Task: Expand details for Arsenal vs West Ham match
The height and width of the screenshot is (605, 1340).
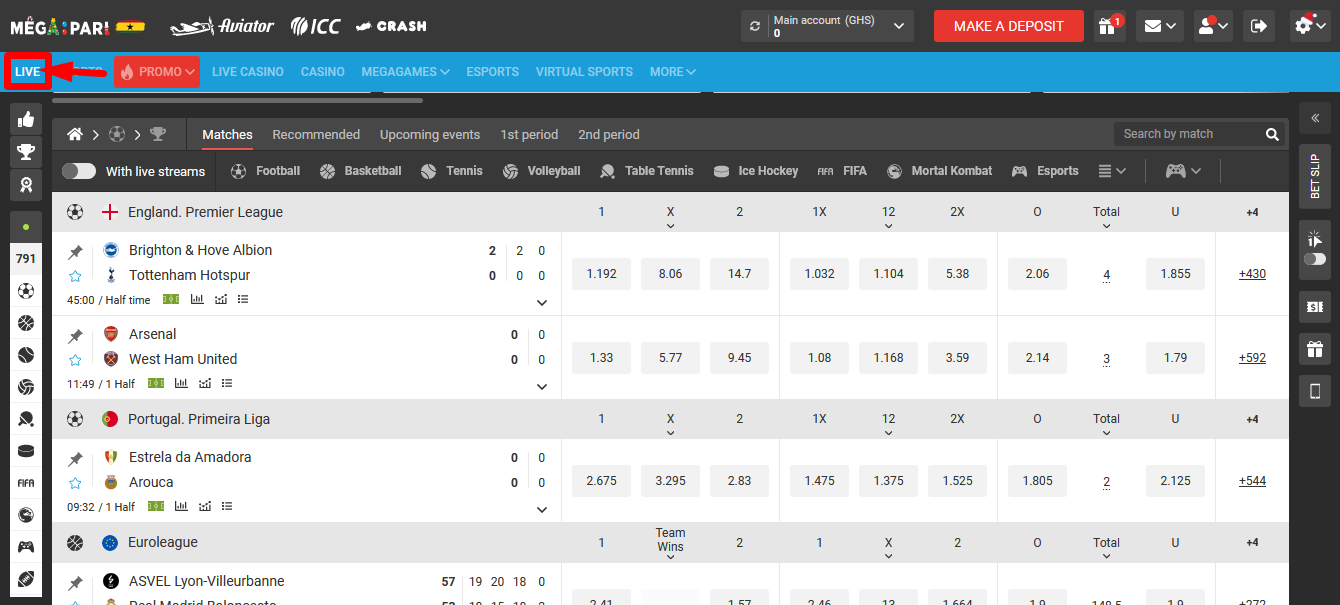Action: coord(541,386)
